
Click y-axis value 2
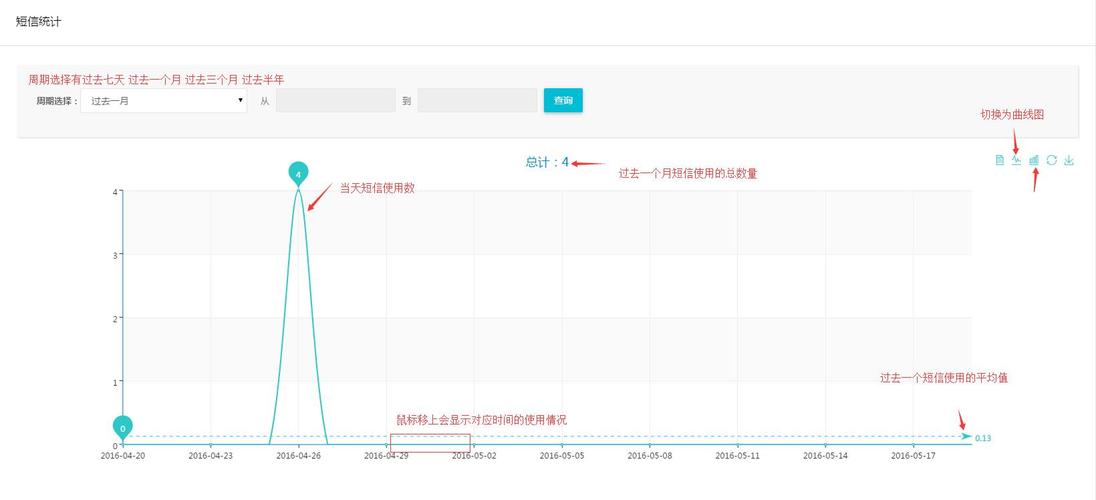click(x=115, y=318)
